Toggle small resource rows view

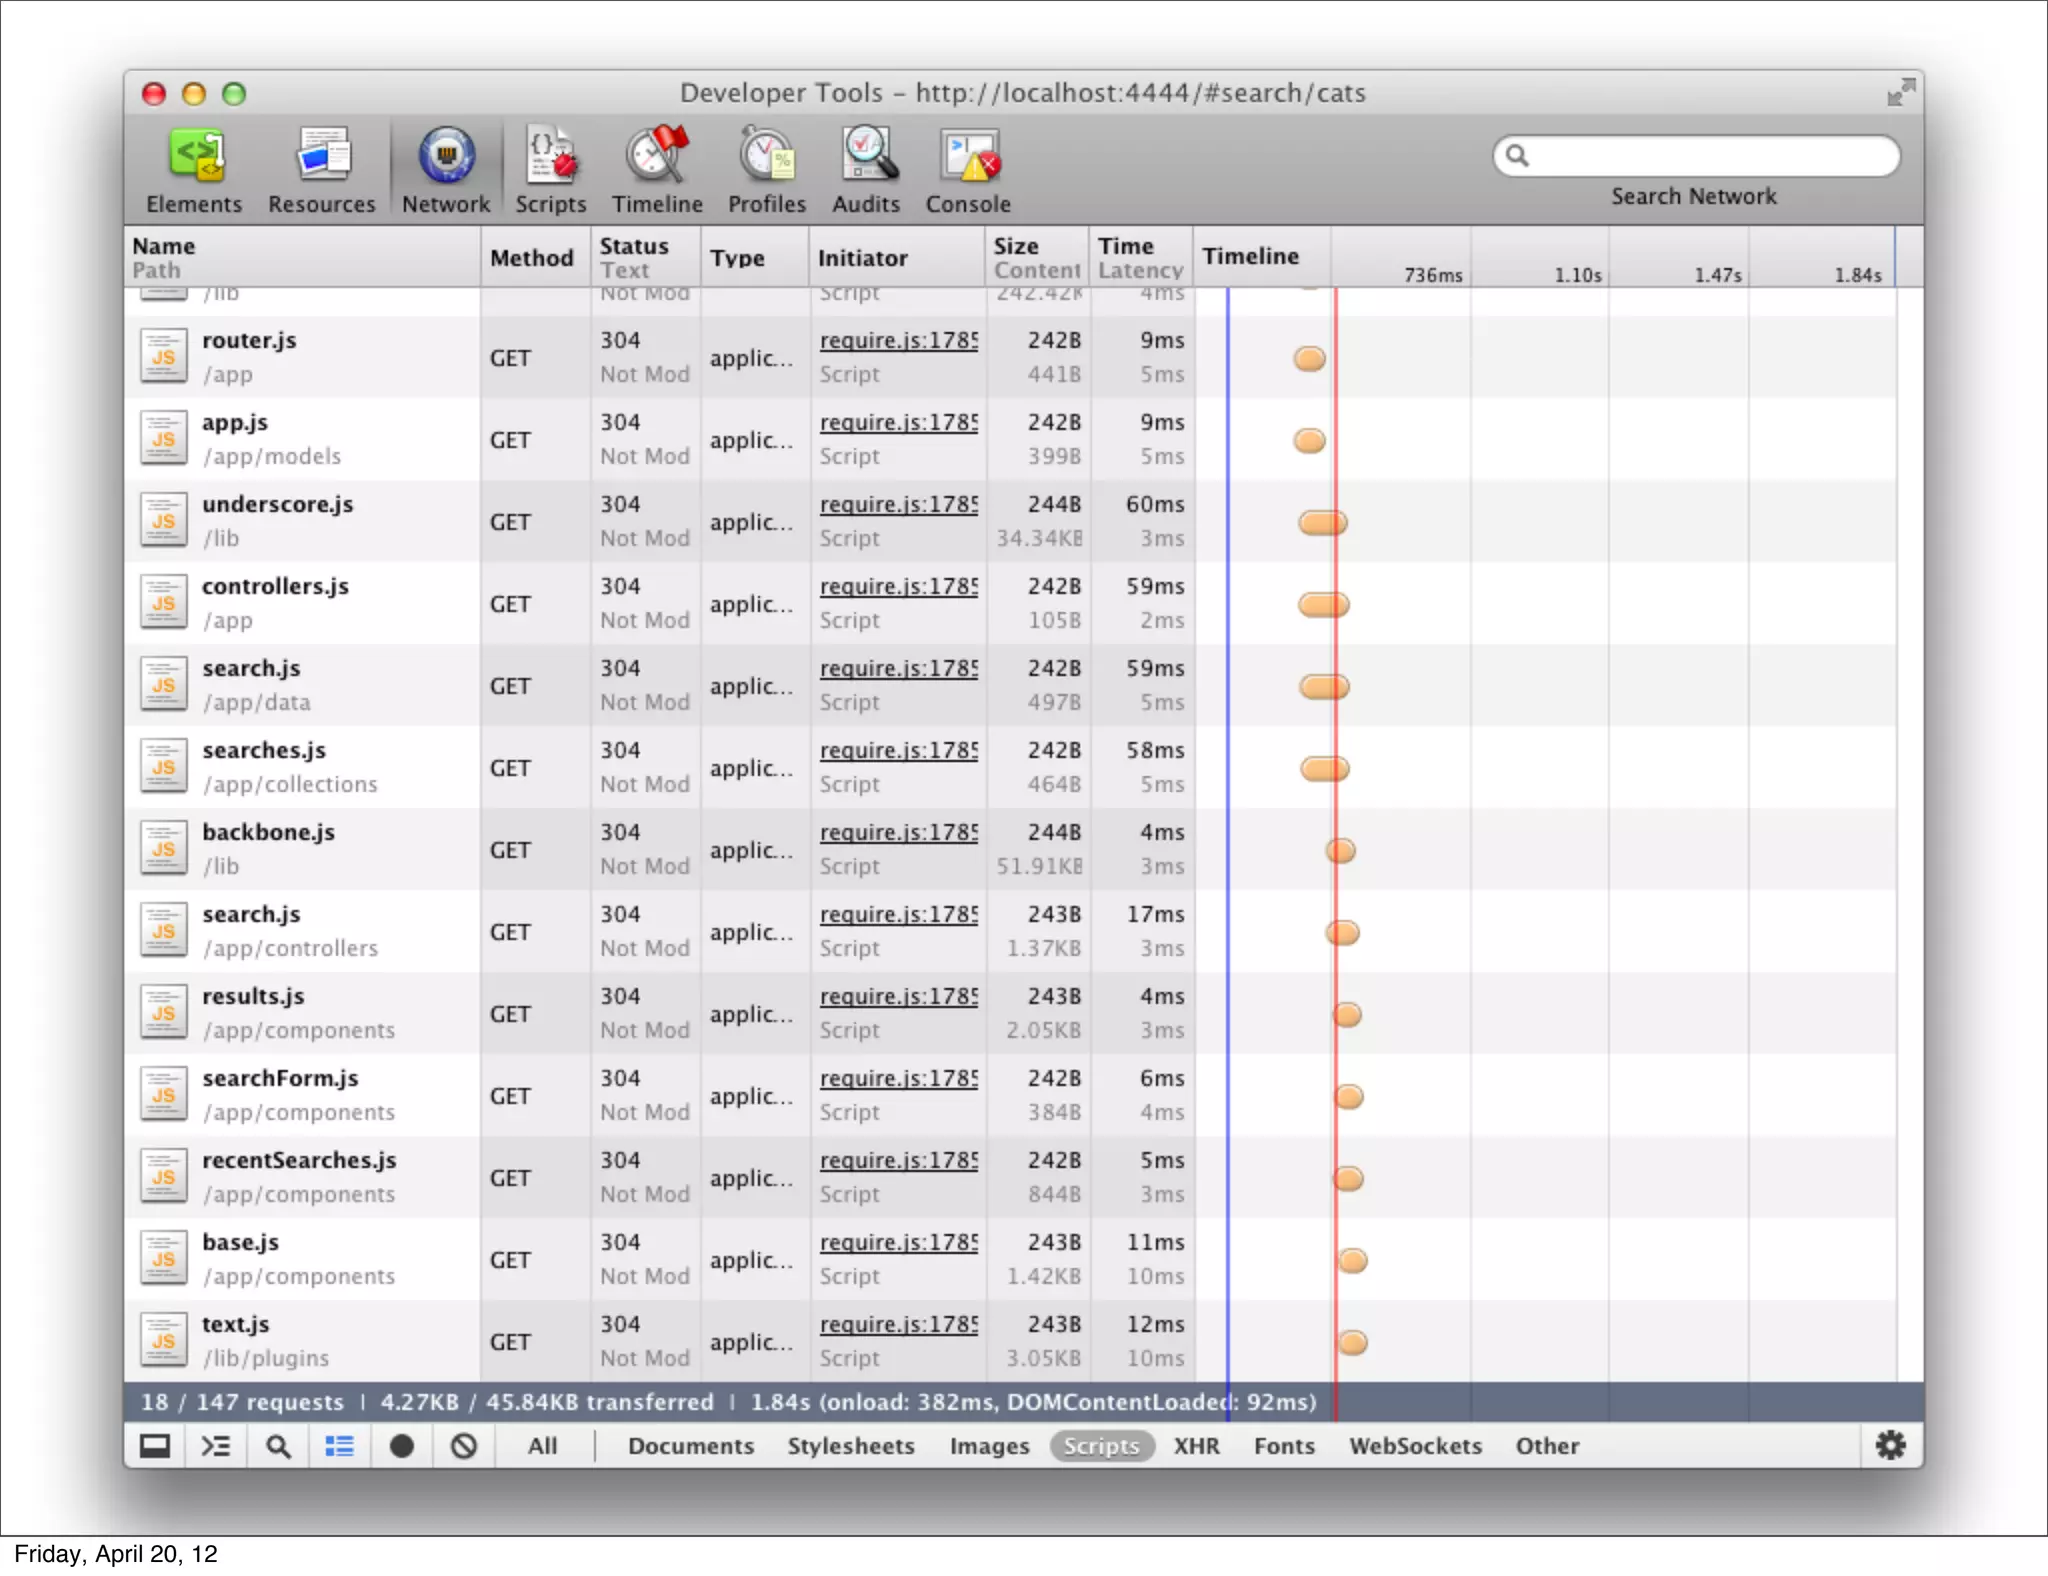point(339,1446)
